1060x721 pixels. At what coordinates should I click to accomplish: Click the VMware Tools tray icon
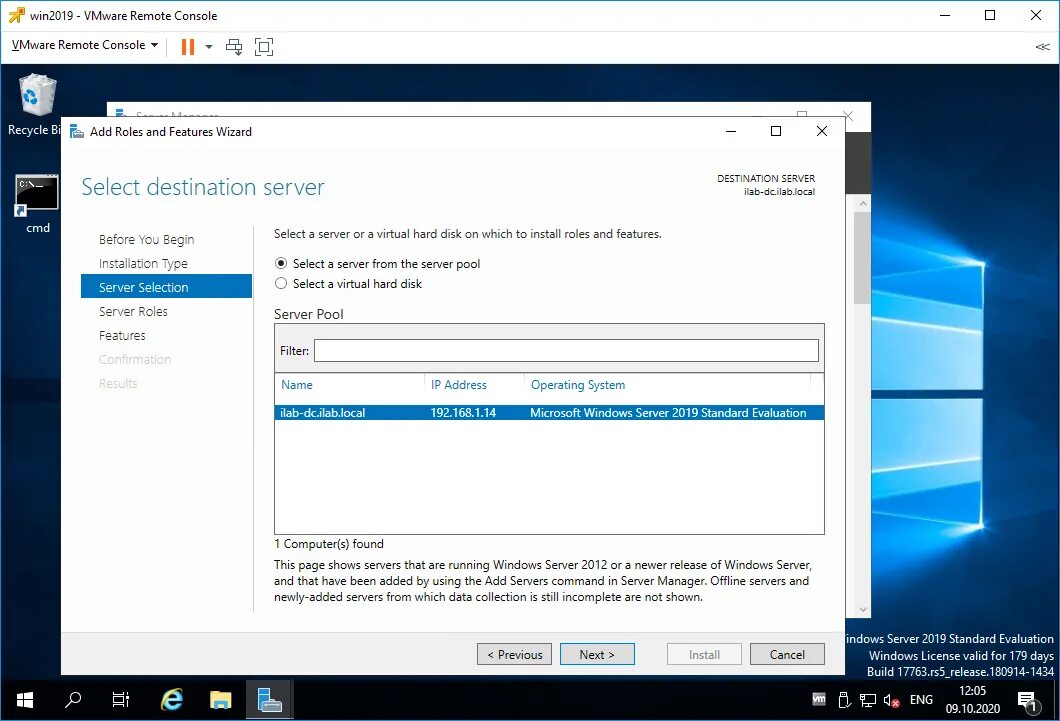[819, 699]
